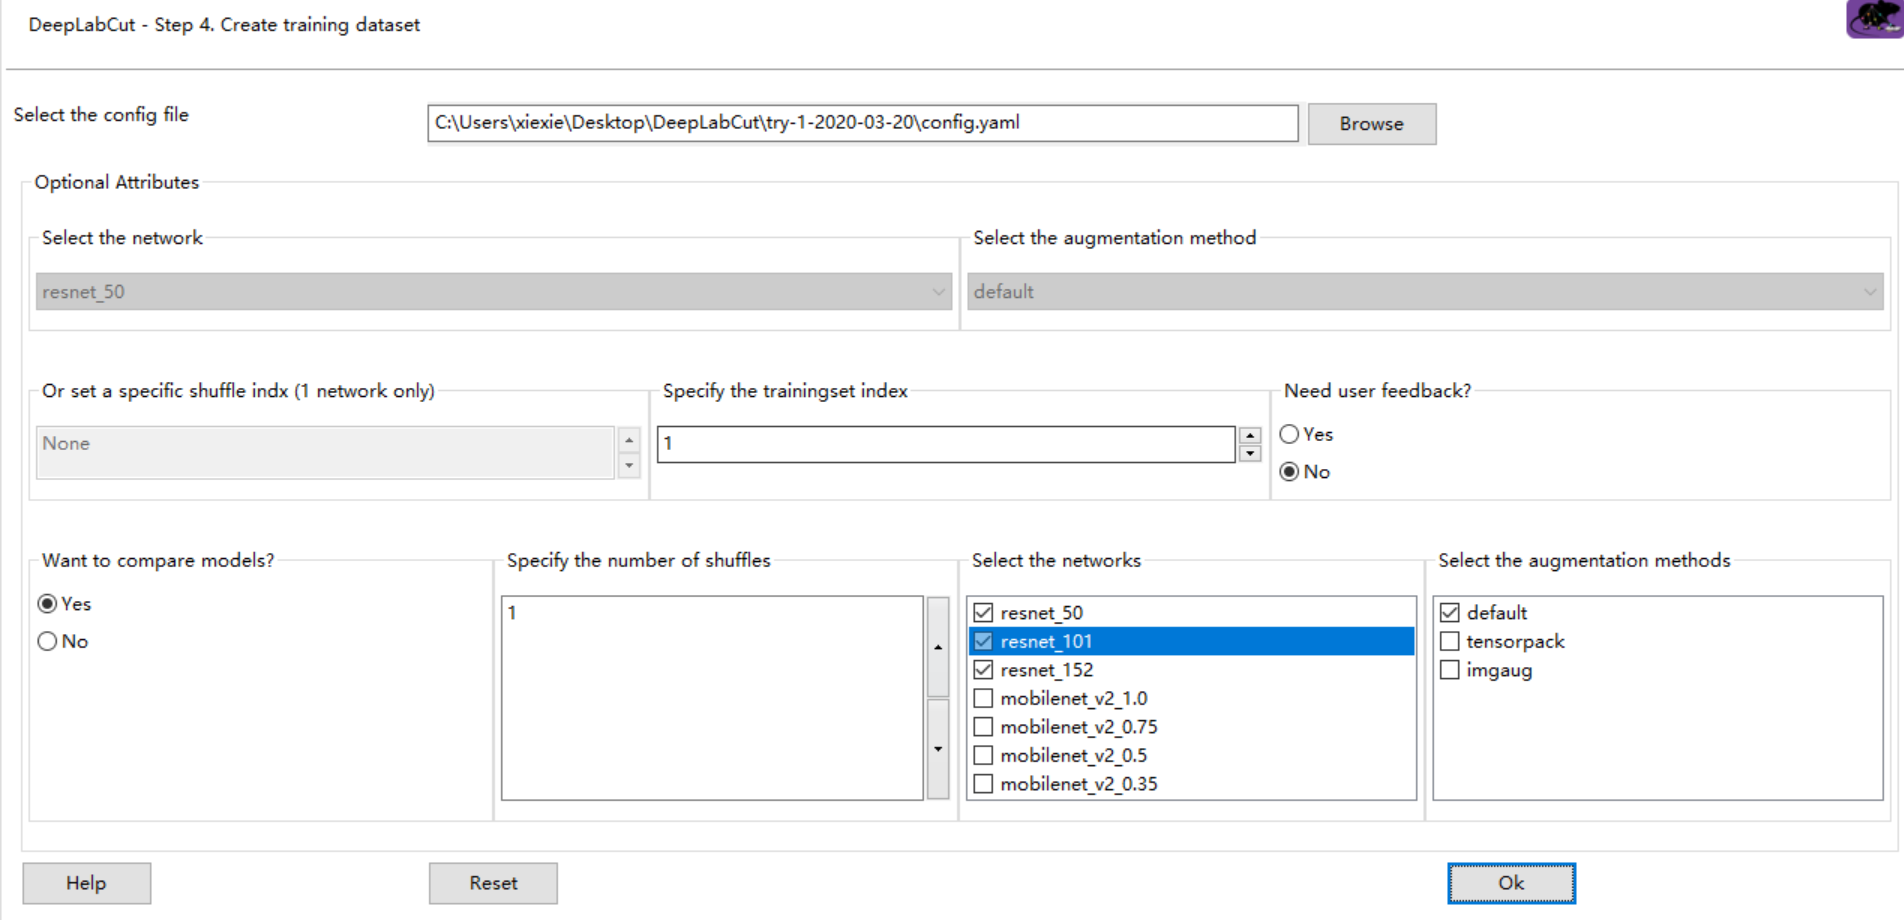Decrease the shuffle index spinner
This screenshot has height=920, width=1904.
629,466
